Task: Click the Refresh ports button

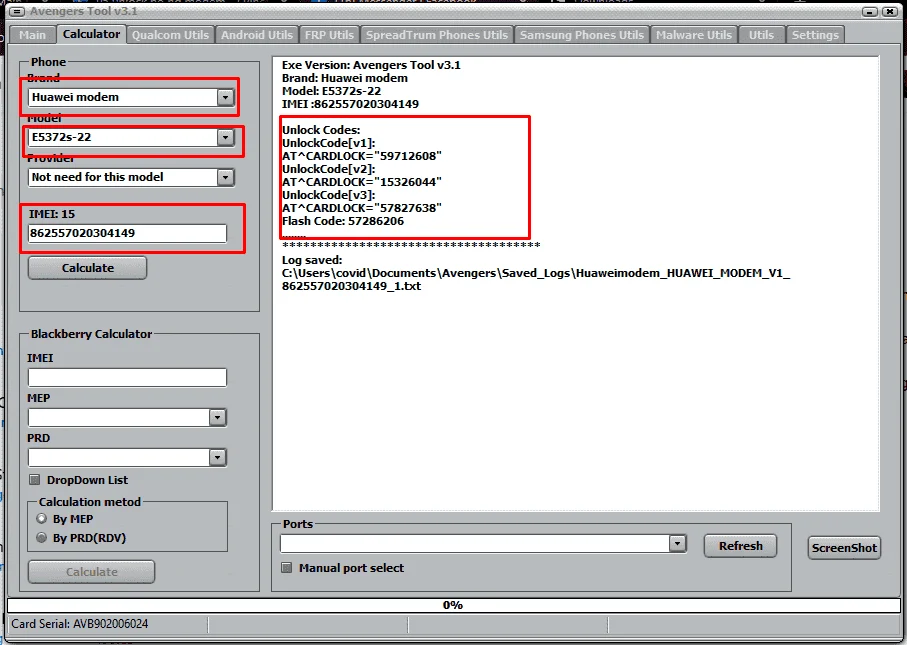Action: click(740, 546)
